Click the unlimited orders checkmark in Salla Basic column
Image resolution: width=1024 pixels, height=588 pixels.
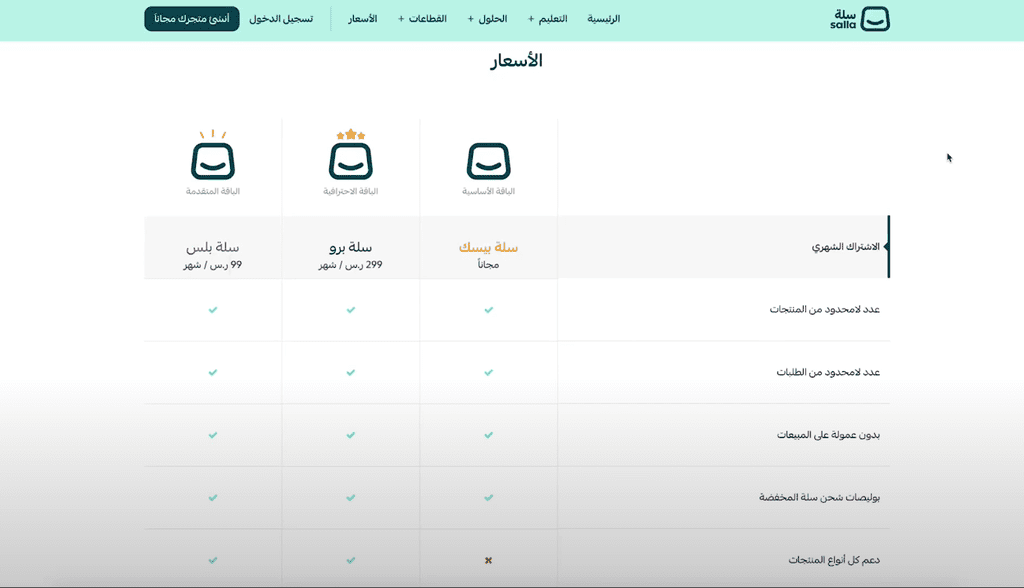tap(488, 372)
